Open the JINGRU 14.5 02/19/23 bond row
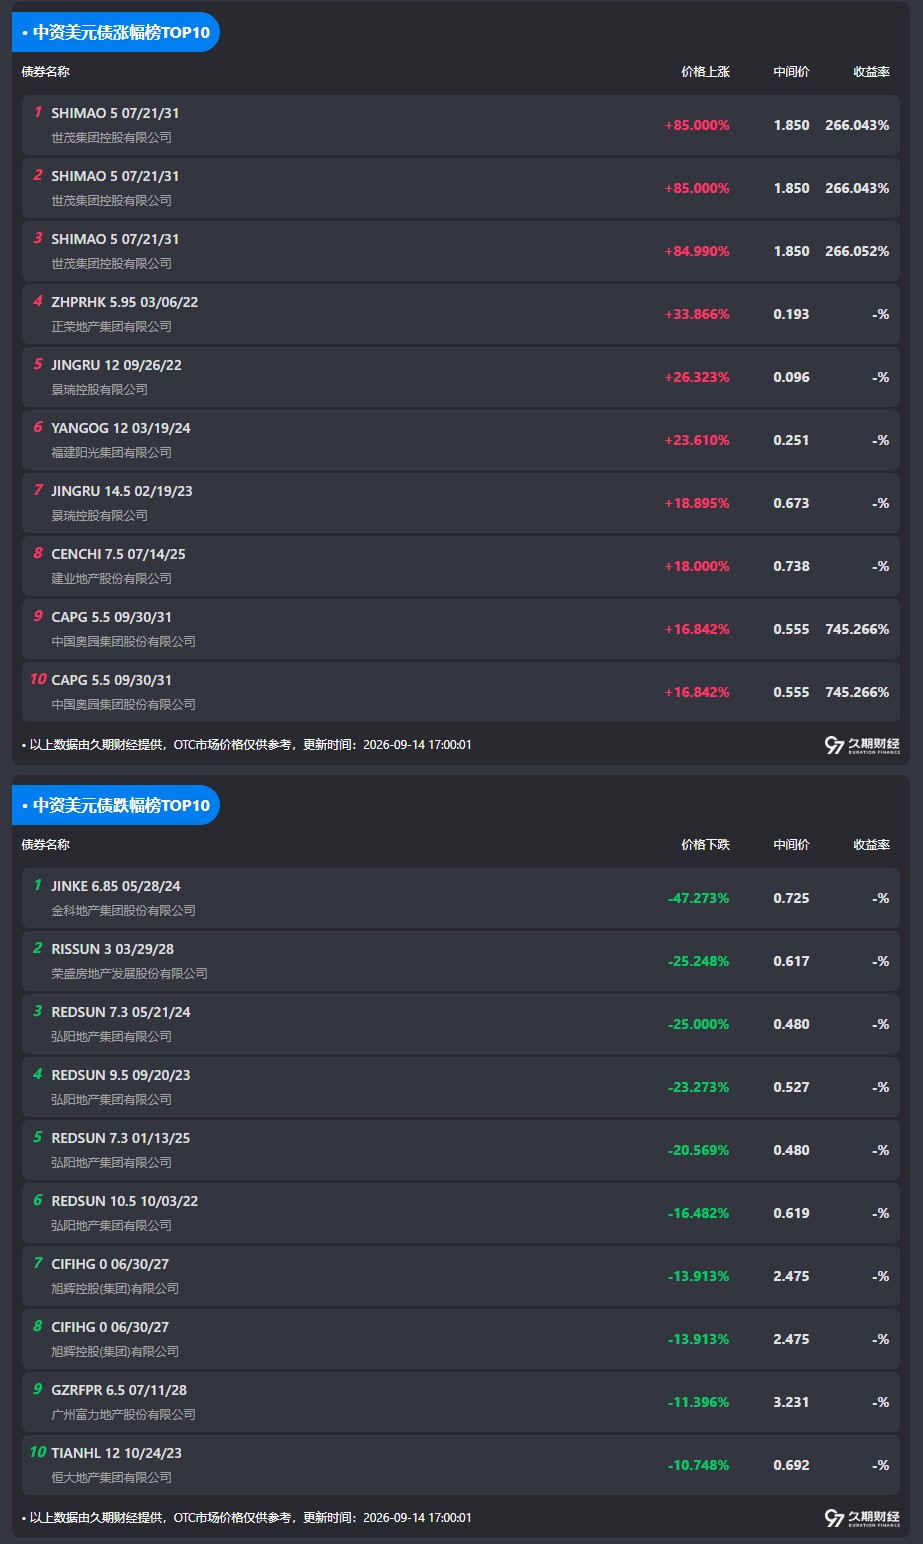 coord(461,503)
